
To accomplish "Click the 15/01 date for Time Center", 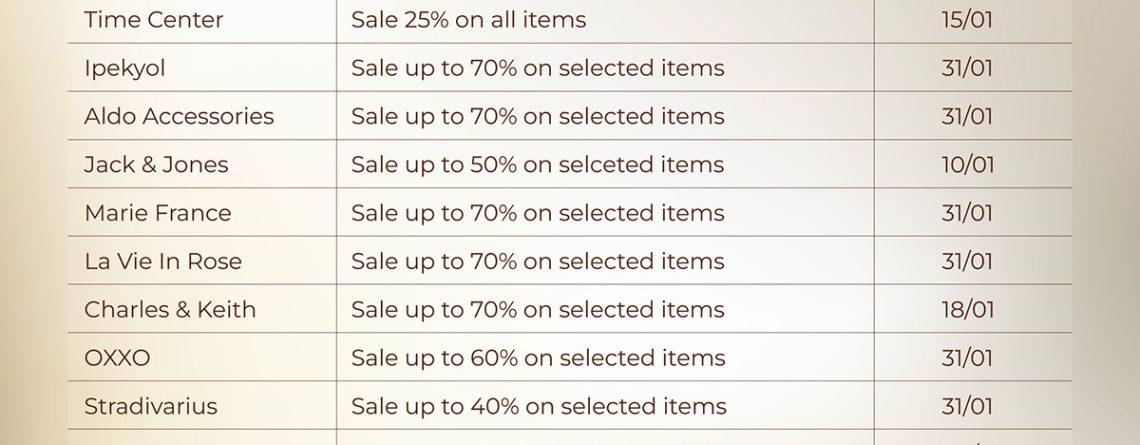I will pos(967,20).
